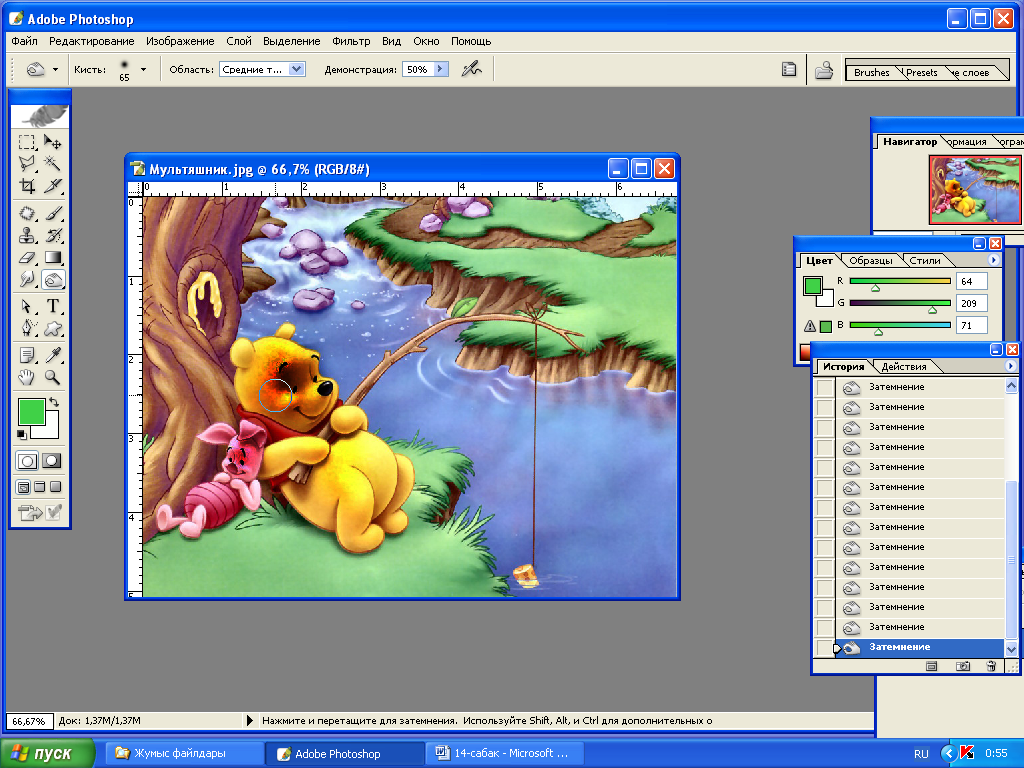Activate the Eraser tool
The image size is (1024, 768).
[27, 258]
